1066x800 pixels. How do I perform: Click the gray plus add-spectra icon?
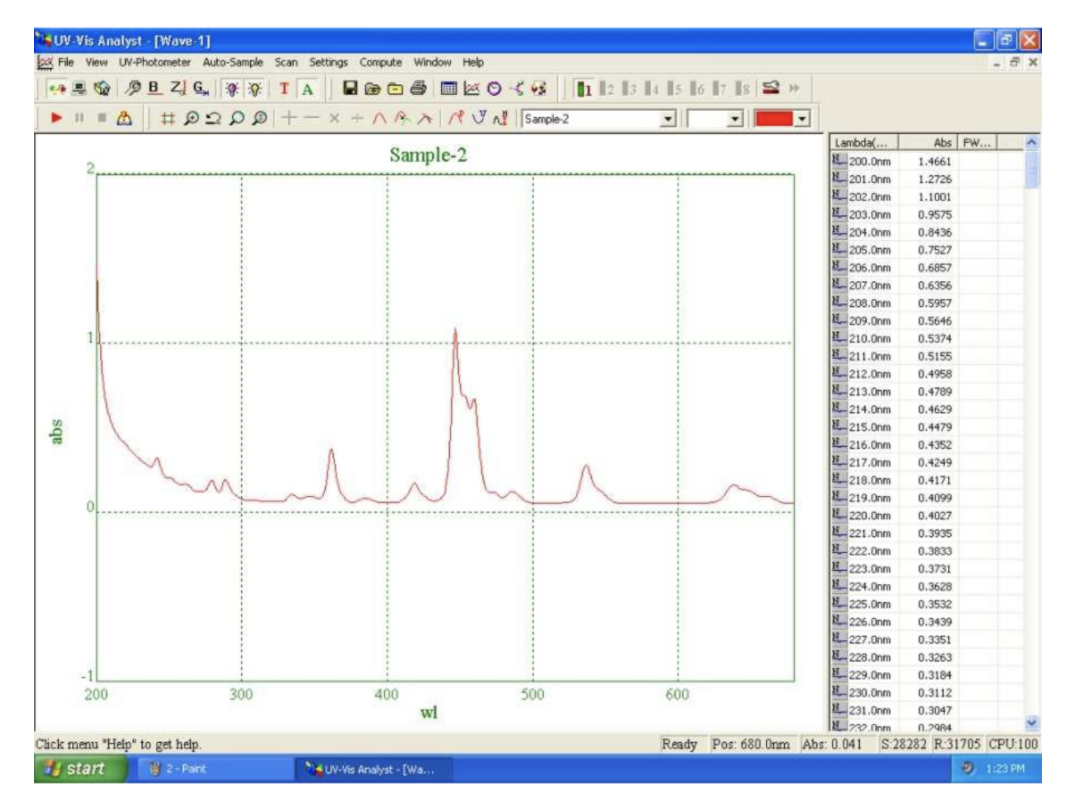(x=289, y=118)
